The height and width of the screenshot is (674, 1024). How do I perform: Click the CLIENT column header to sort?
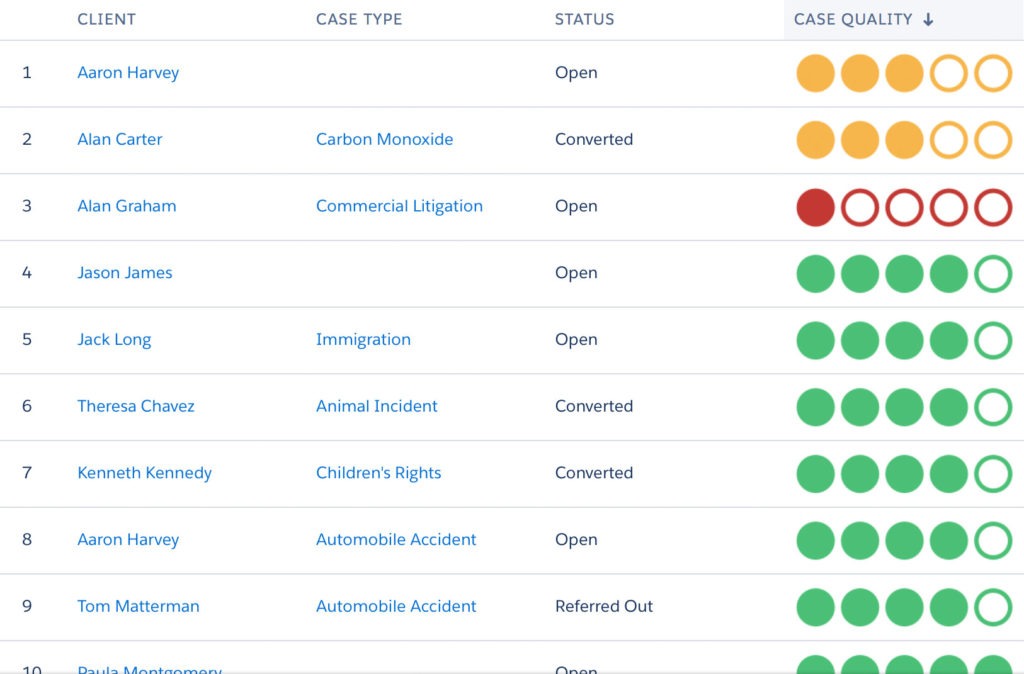106,19
